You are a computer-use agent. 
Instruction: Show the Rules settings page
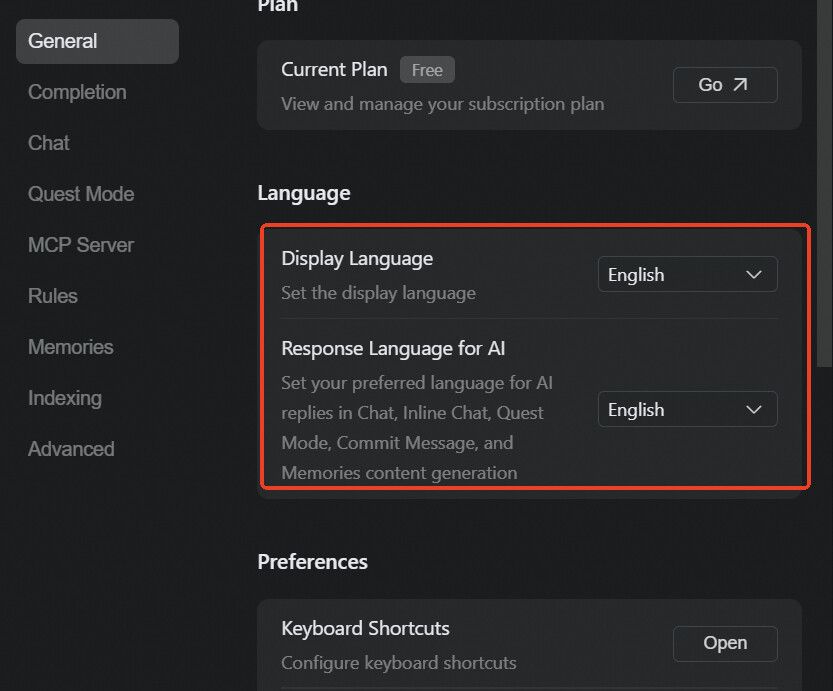pos(53,296)
